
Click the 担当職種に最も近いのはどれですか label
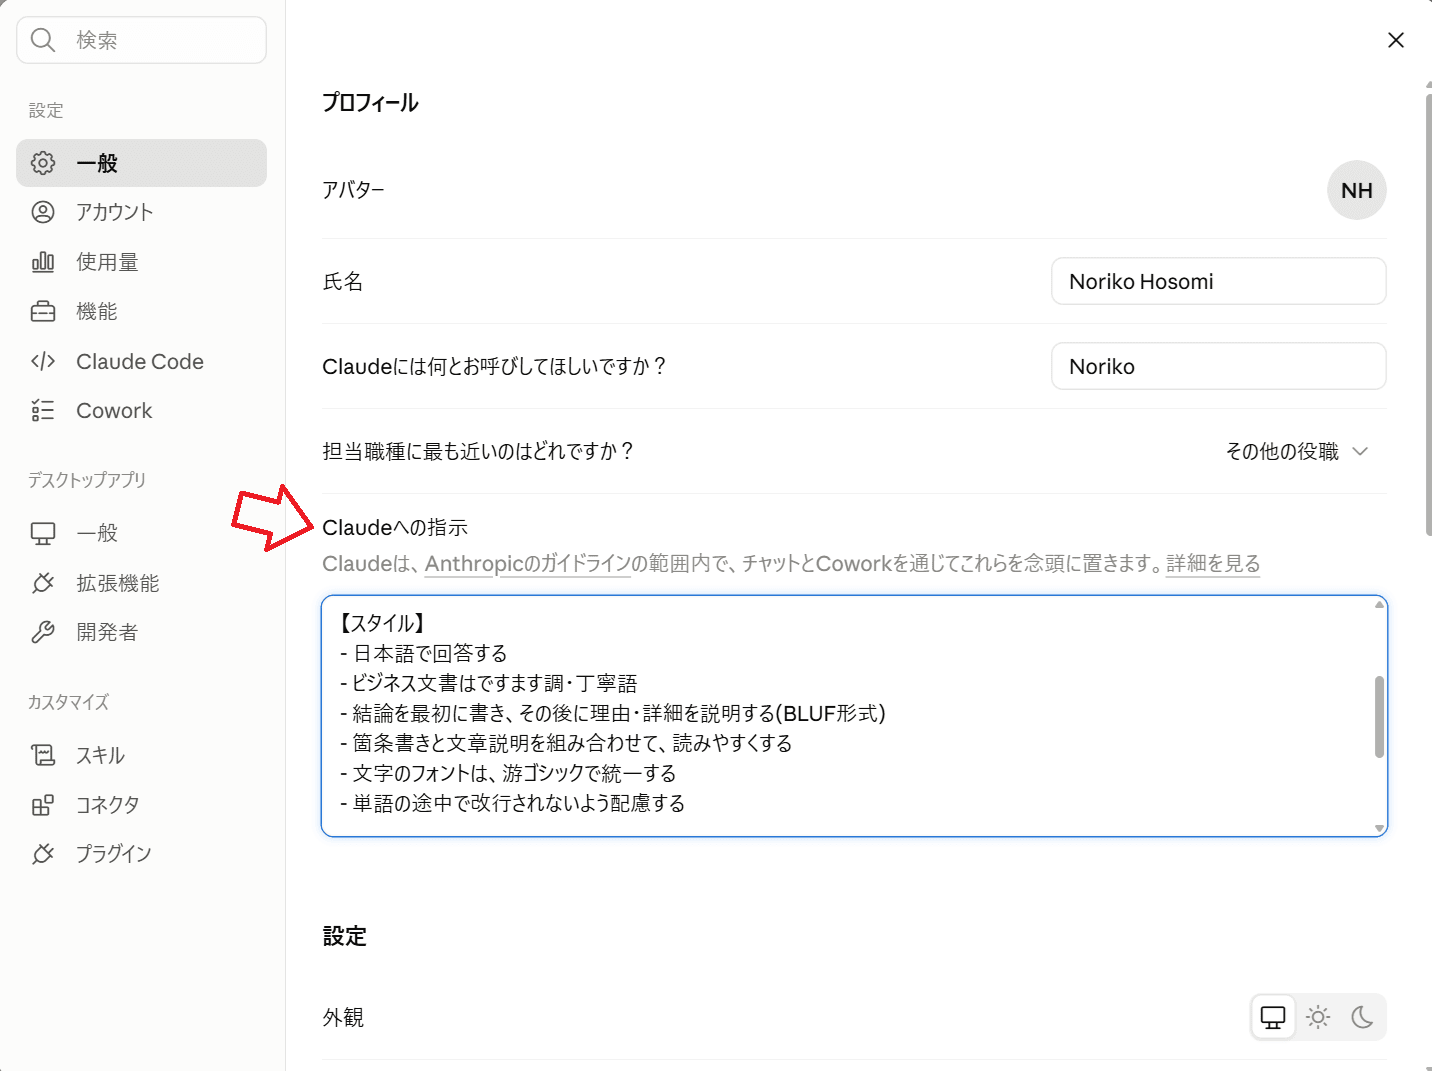pyautogui.click(x=478, y=451)
